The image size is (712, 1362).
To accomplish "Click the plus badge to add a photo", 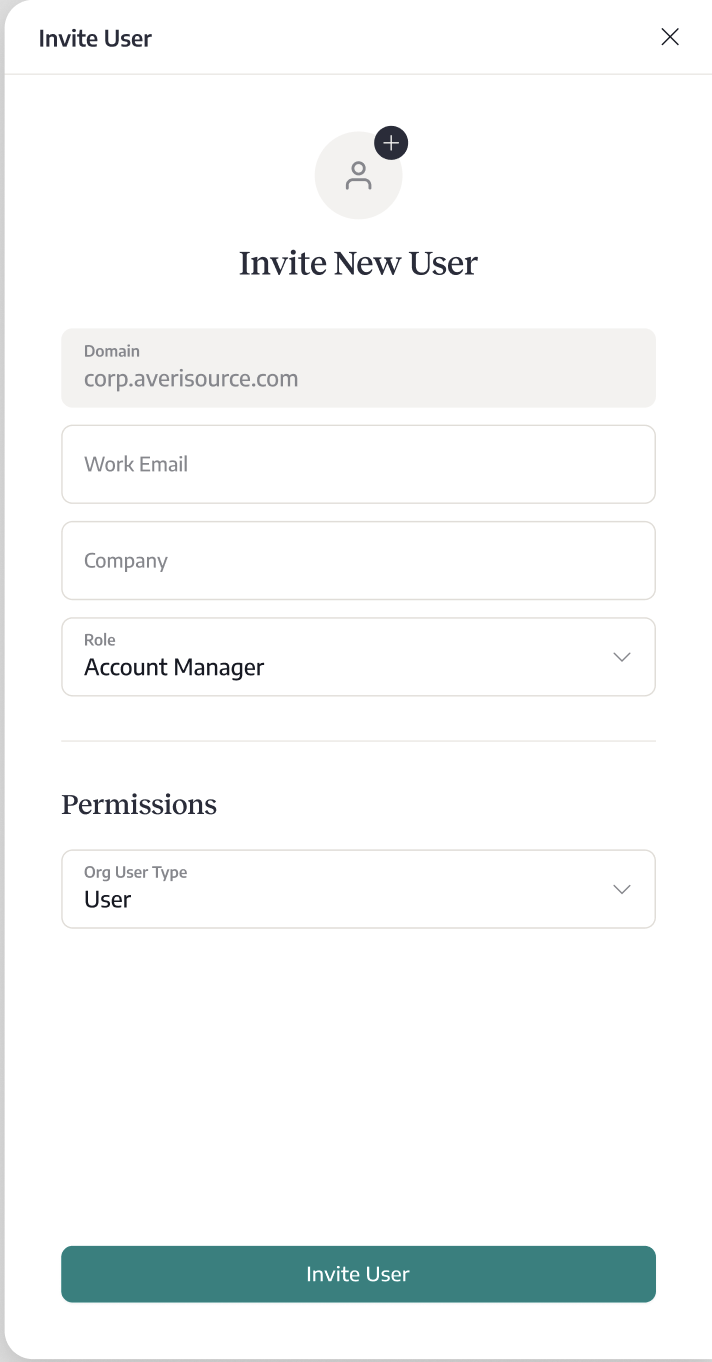I will pyautogui.click(x=391, y=143).
